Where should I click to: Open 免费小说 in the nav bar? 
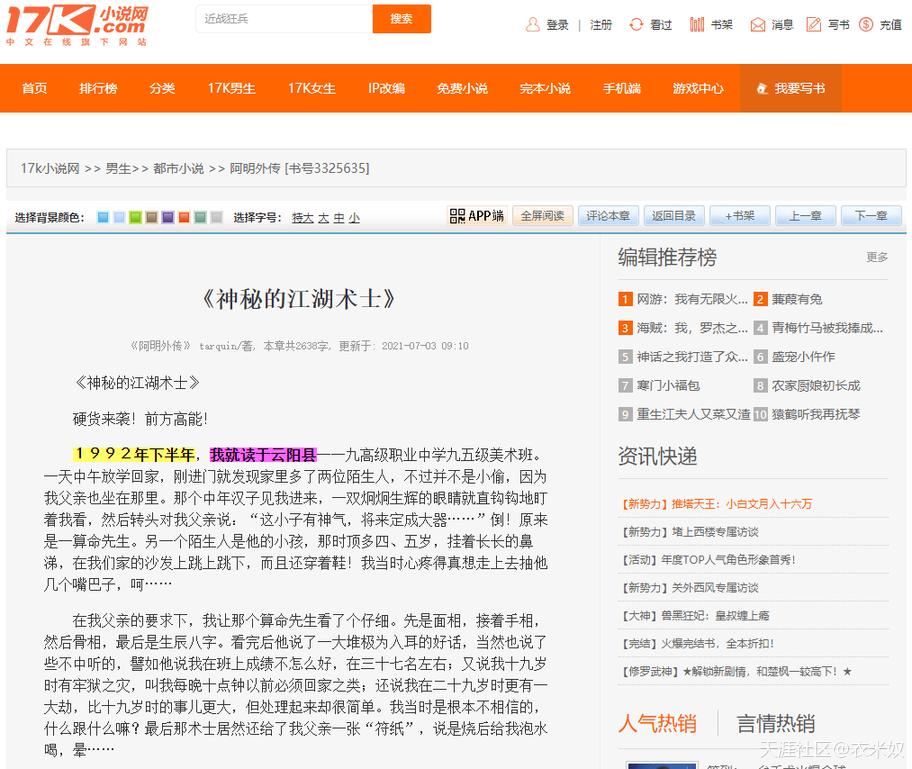click(x=462, y=88)
